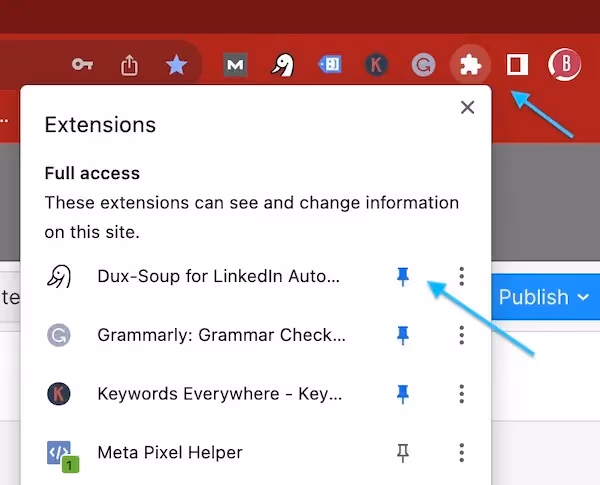This screenshot has height=485, width=600.
Task: Click Keywords Everywhere K icon in list
Action: (x=59, y=394)
